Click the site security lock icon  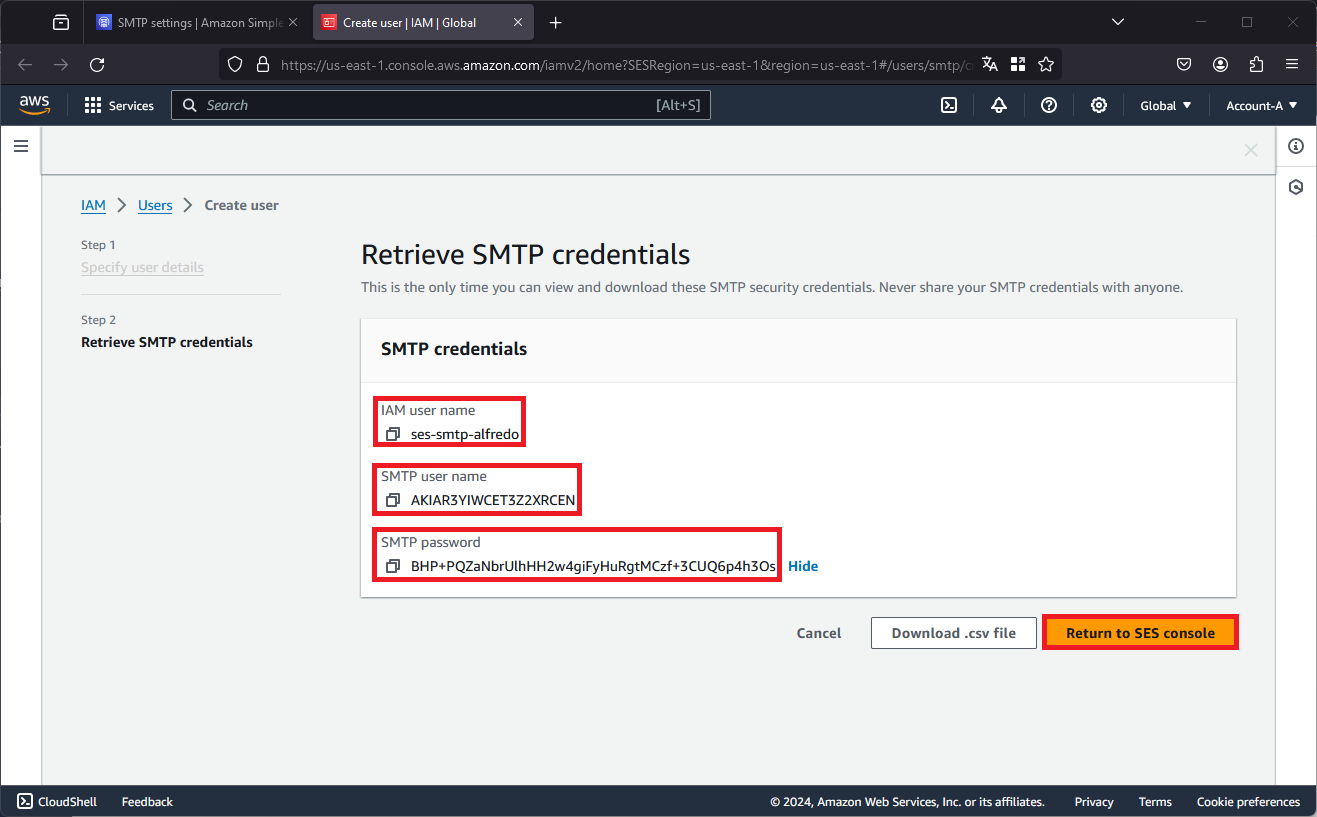[263, 64]
